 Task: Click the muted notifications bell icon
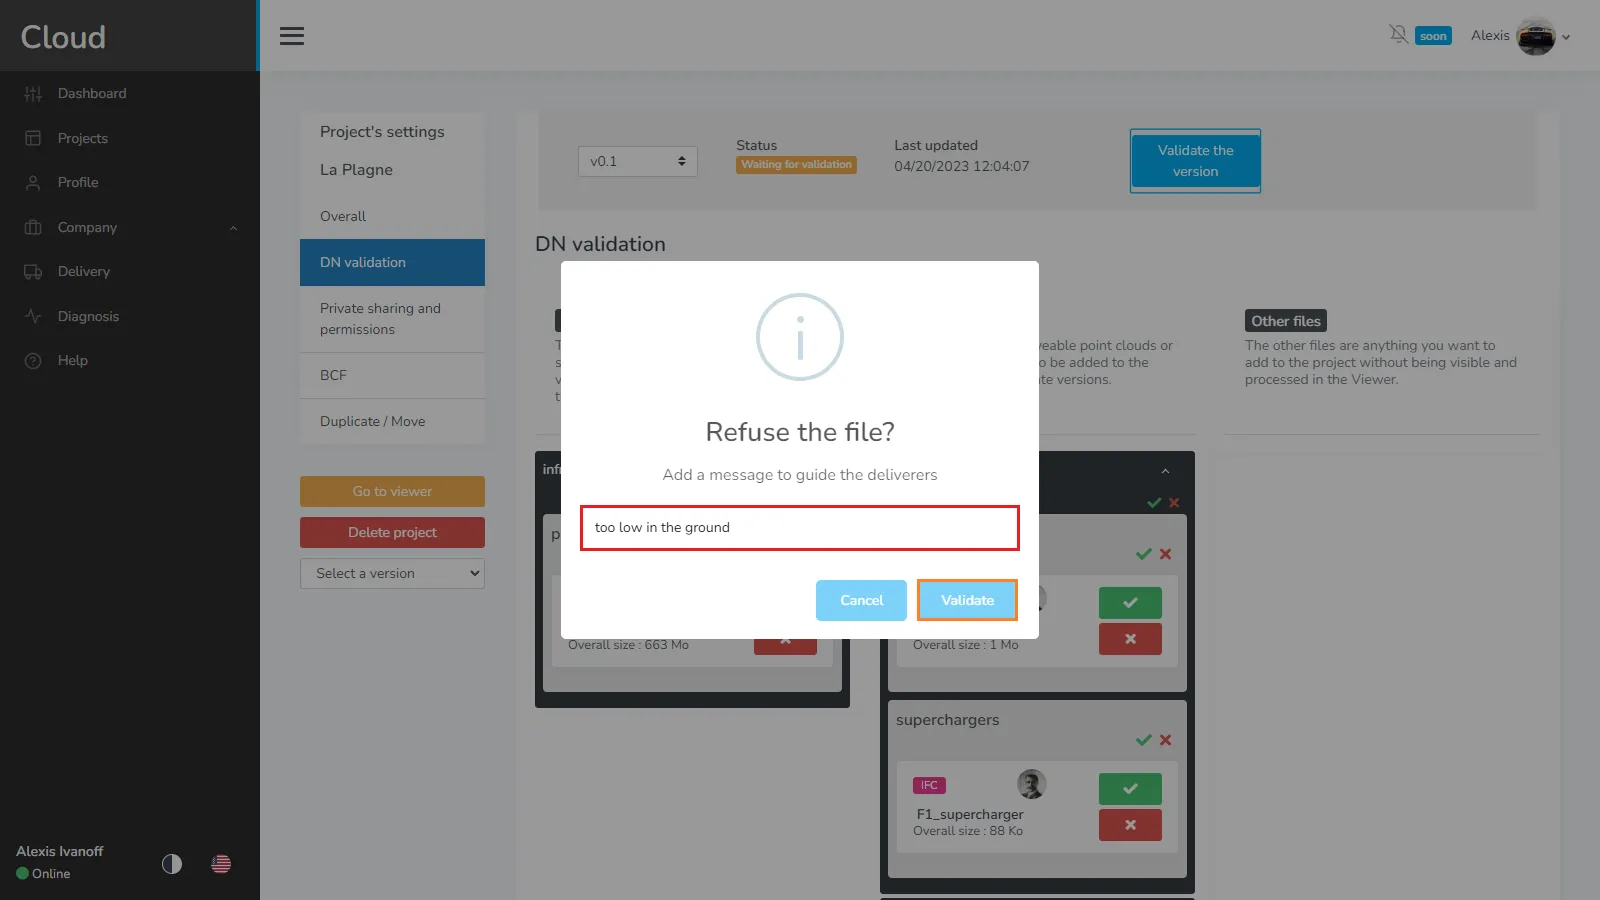pos(1398,35)
